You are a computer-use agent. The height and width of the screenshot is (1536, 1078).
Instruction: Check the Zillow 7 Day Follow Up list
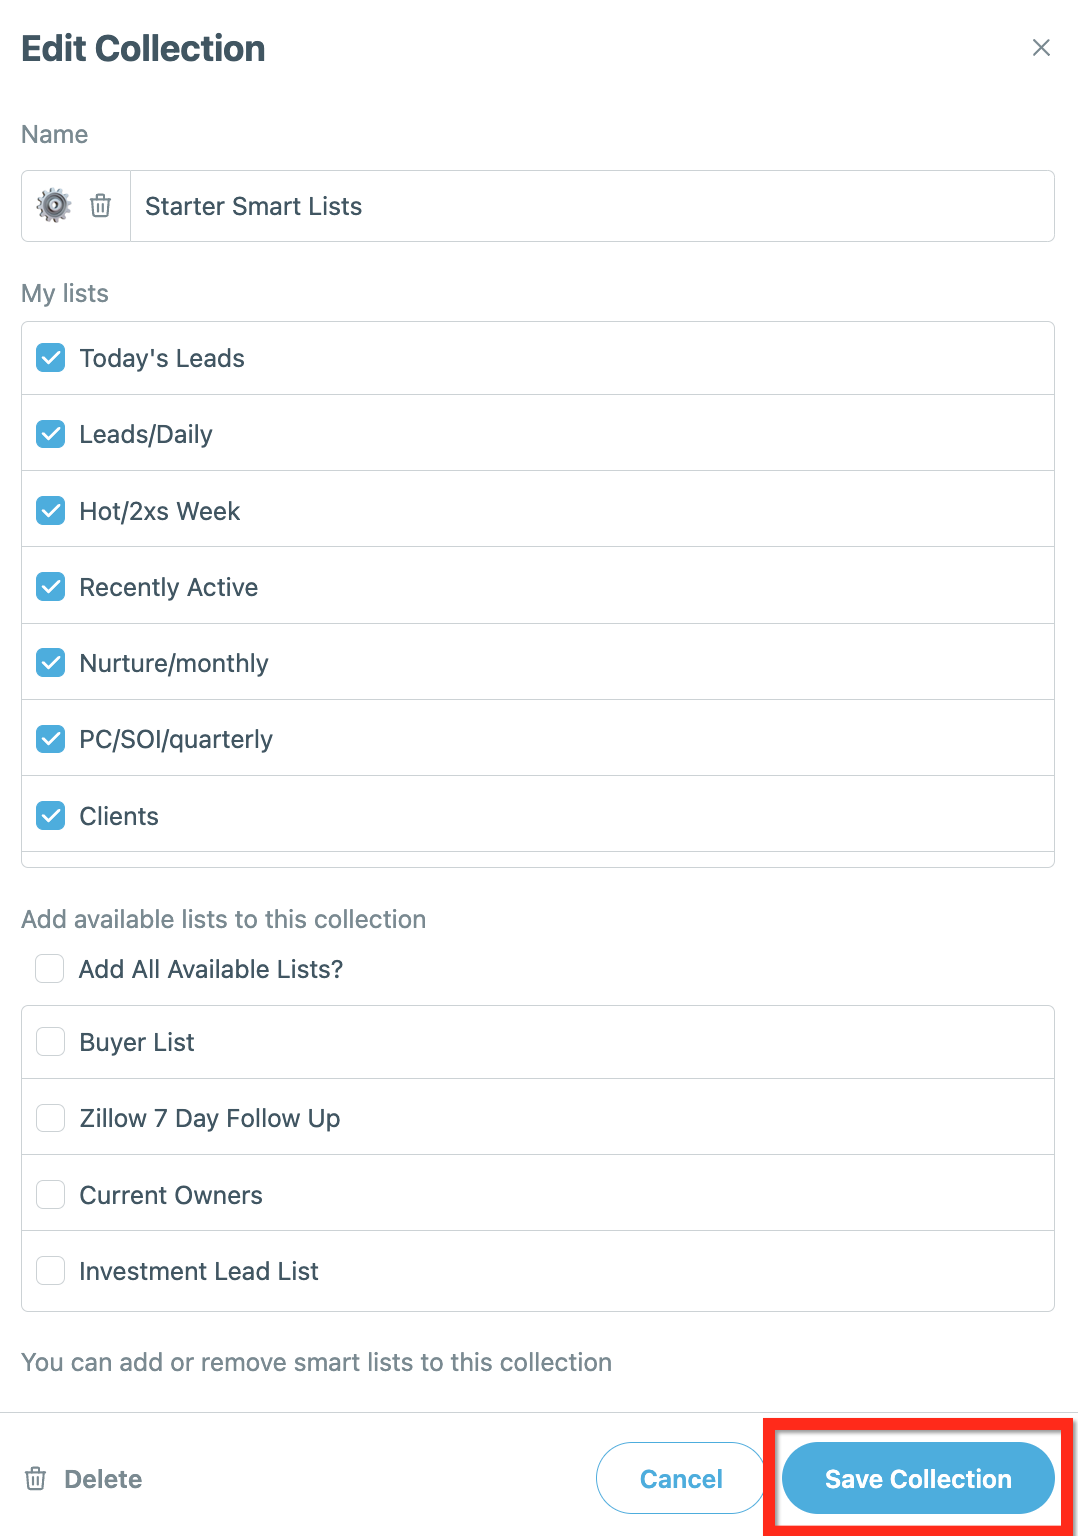(51, 1118)
